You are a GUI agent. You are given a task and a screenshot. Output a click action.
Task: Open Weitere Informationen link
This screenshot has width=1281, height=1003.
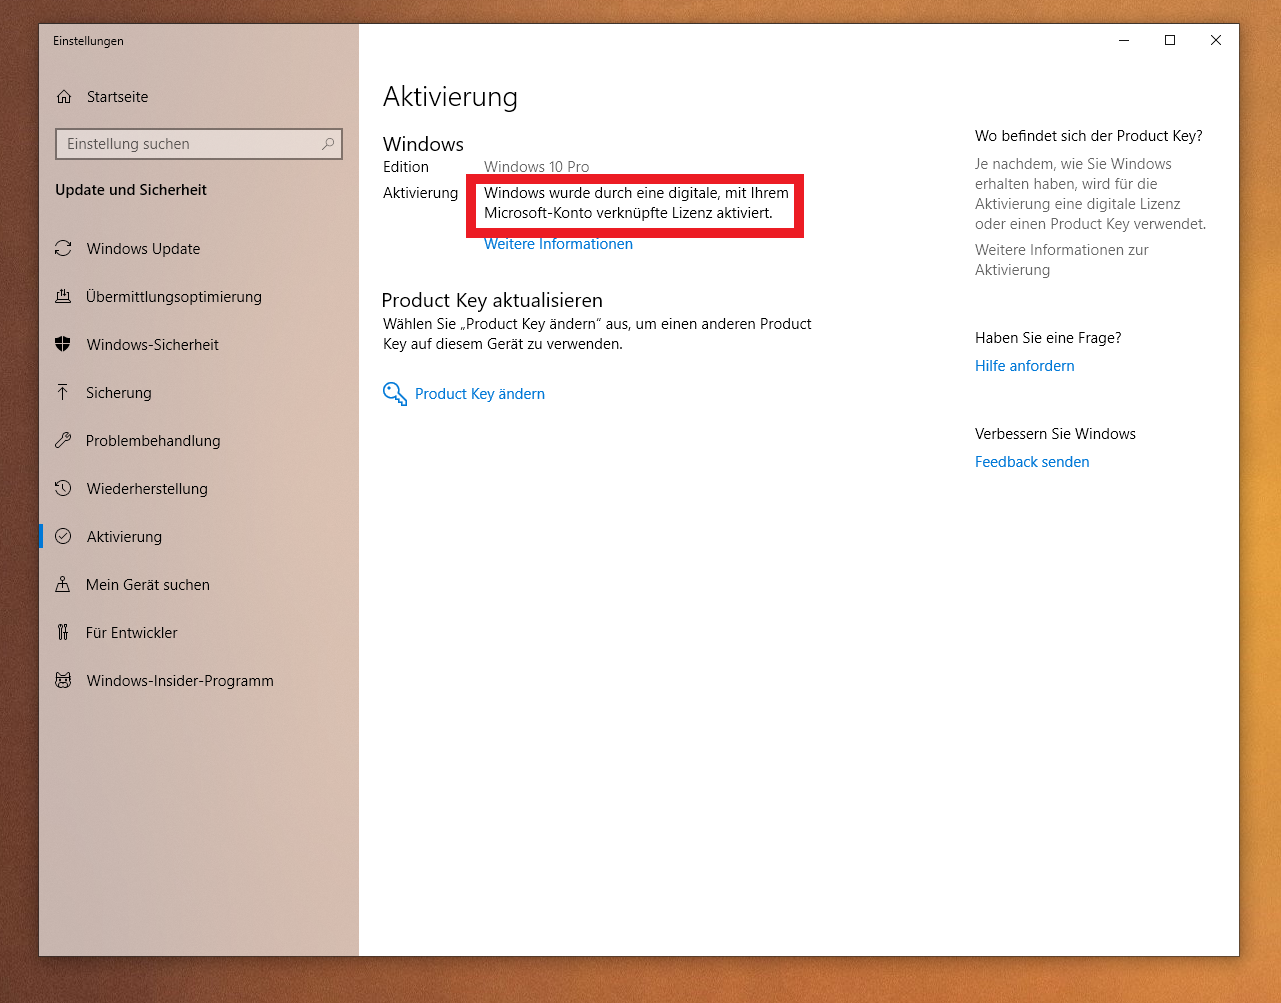(558, 244)
